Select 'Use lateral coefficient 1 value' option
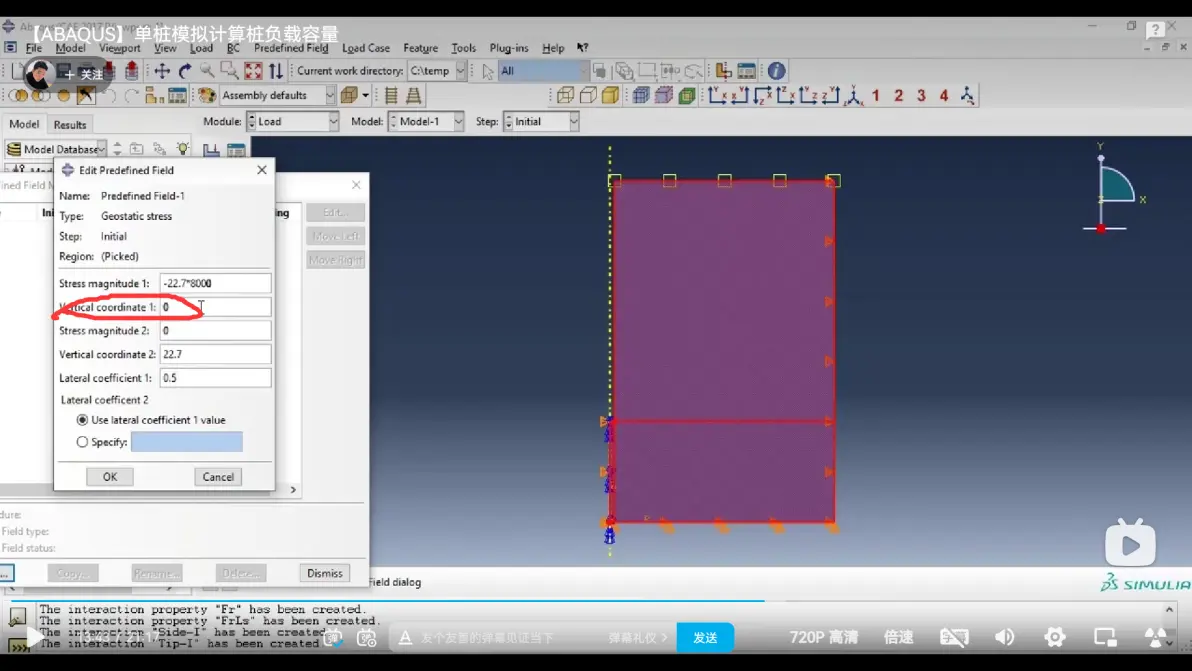 pos(82,419)
